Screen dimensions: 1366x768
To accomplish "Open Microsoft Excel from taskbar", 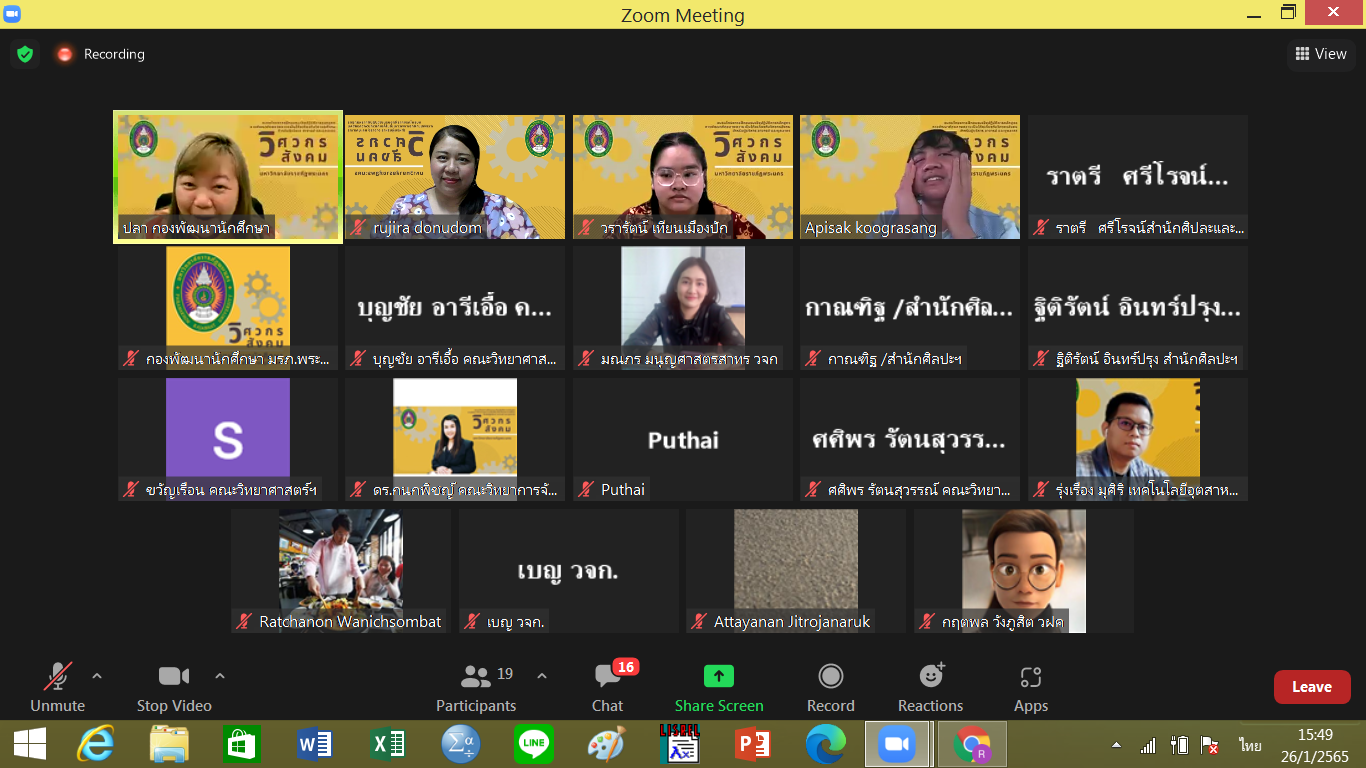I will click(388, 744).
